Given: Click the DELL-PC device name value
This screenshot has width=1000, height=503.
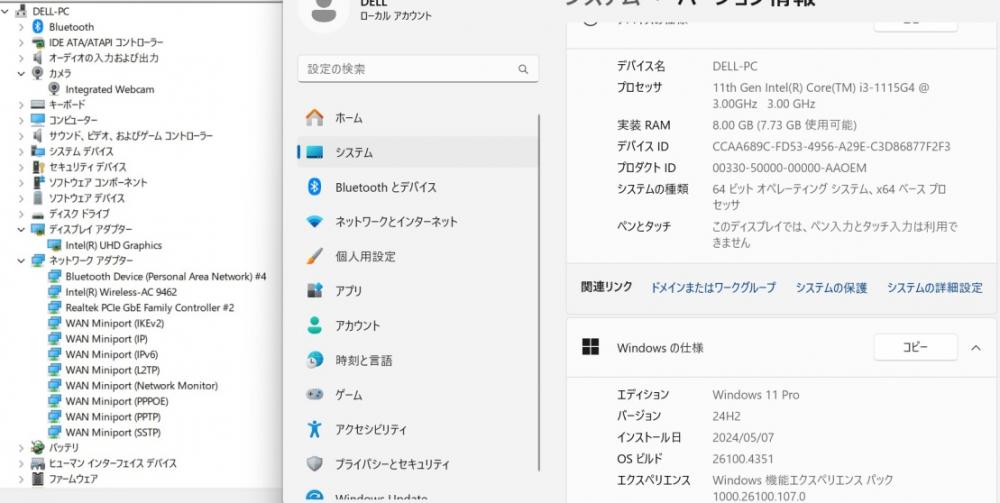Looking at the screenshot, I should coord(735,66).
